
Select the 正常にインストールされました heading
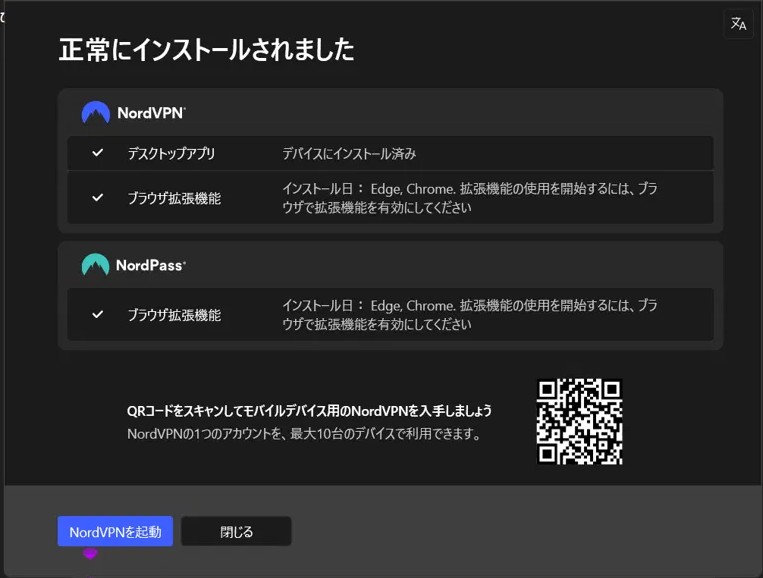206,50
